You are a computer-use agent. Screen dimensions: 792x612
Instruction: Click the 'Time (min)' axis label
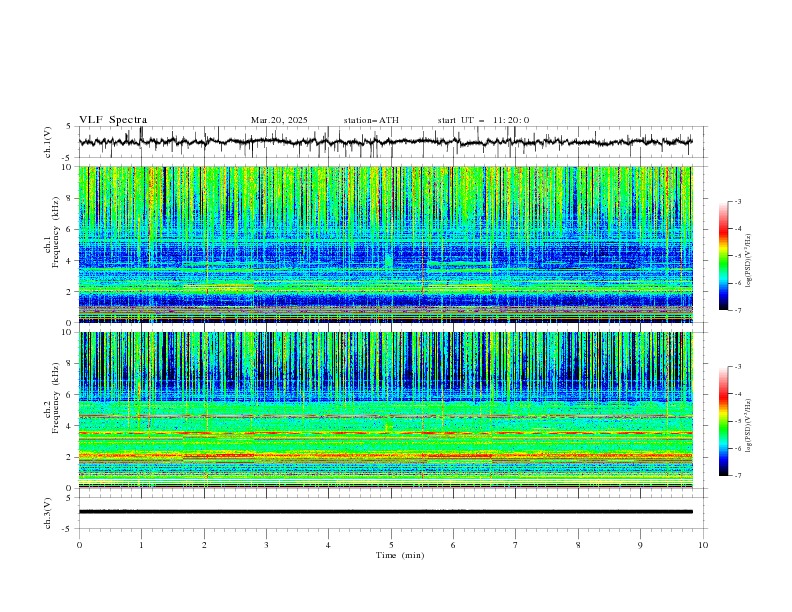click(400, 555)
